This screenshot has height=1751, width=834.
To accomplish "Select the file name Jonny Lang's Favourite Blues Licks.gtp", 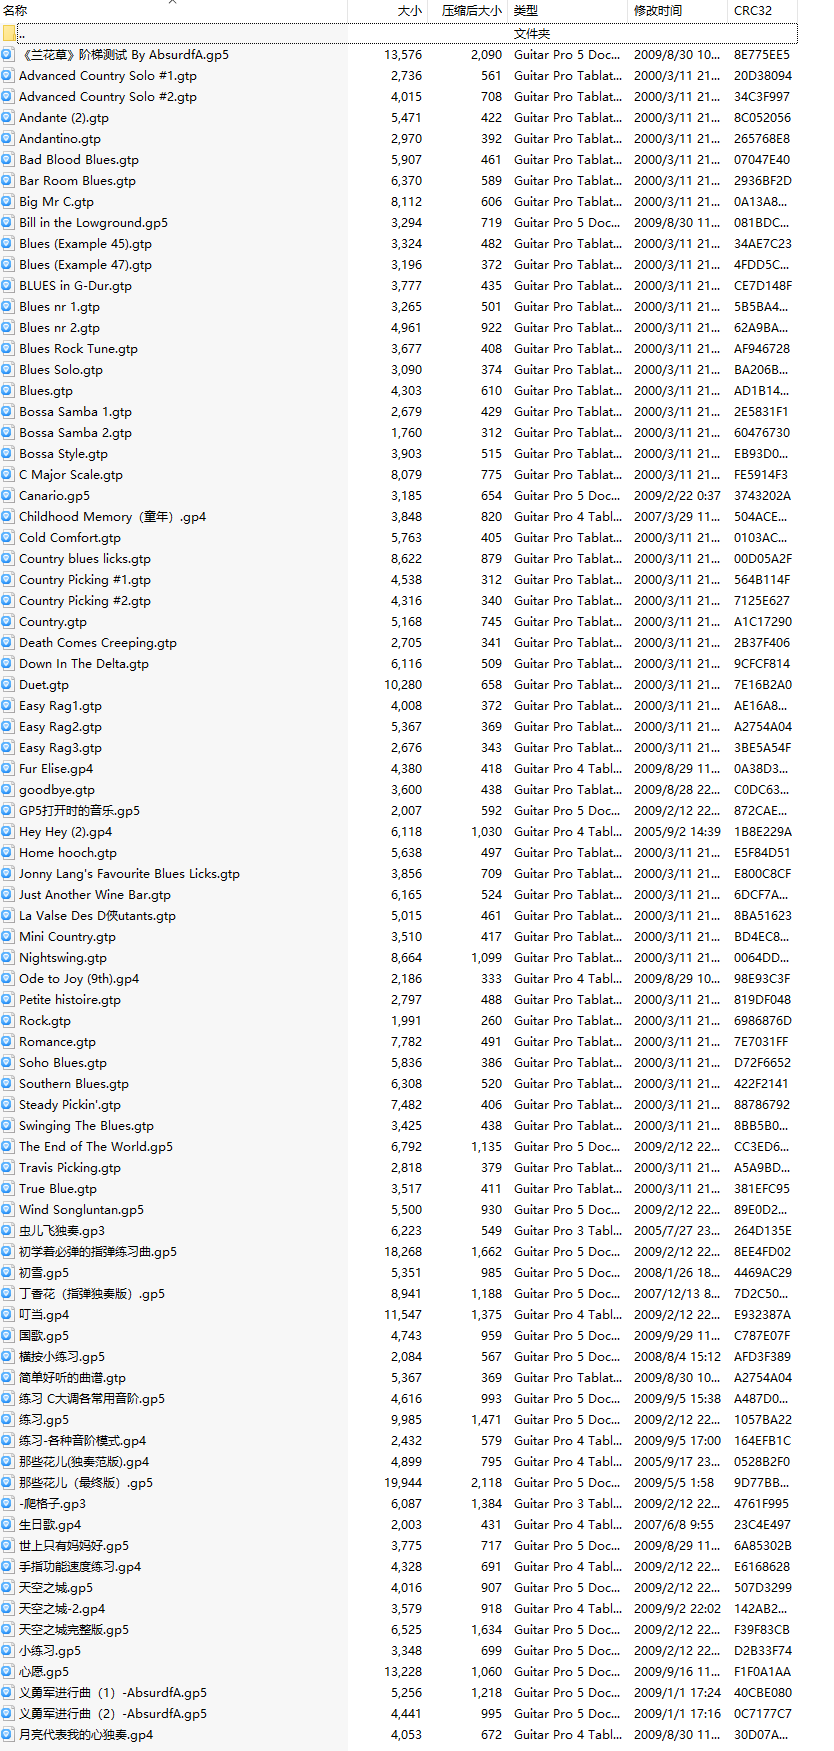I will (x=130, y=874).
